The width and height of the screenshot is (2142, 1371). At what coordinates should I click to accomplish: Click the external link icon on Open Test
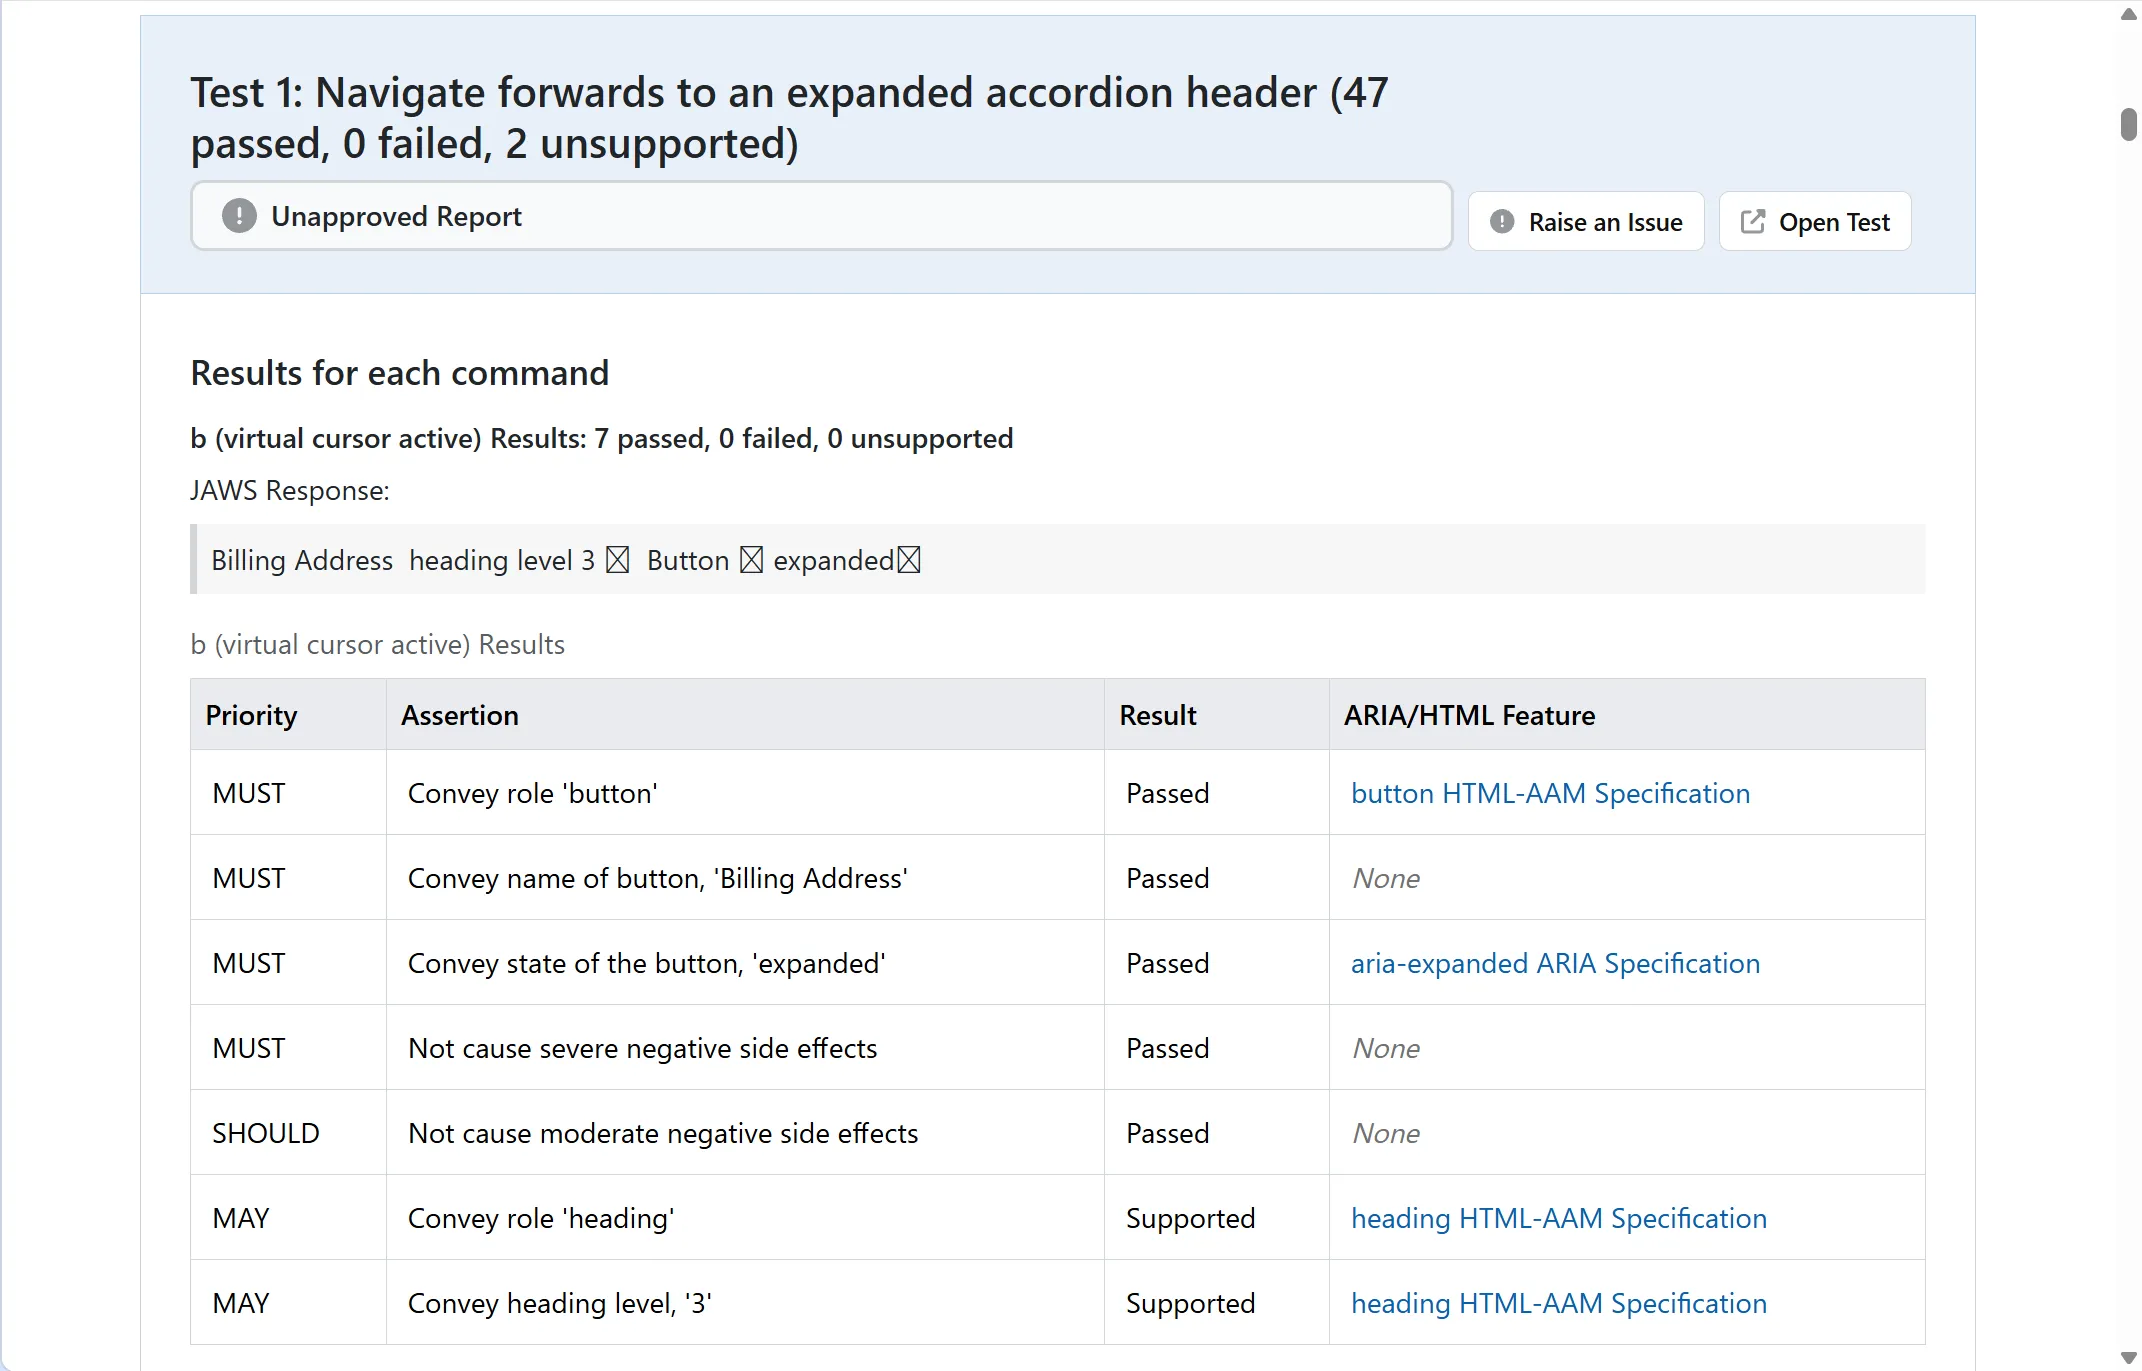point(1752,221)
